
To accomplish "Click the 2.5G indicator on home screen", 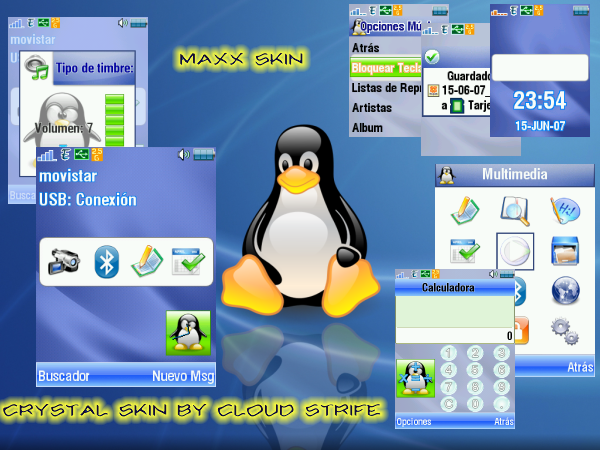I will point(97,155).
